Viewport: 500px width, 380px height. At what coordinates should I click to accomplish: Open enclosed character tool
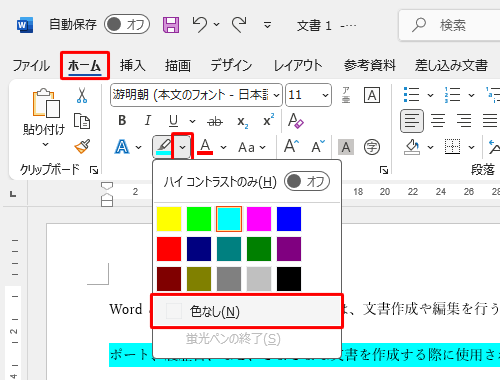click(372, 147)
